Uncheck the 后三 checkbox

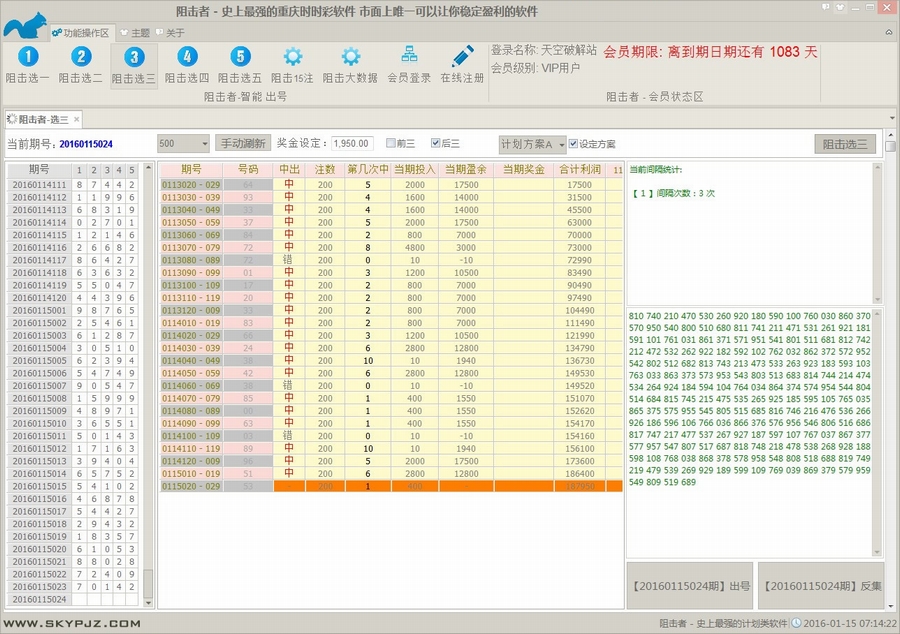coord(435,143)
